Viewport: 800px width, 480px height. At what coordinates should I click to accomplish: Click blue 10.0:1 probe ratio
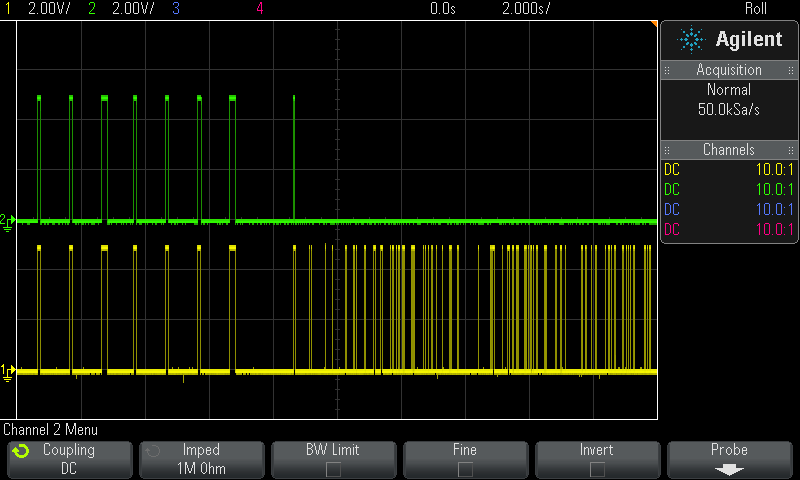click(x=774, y=209)
